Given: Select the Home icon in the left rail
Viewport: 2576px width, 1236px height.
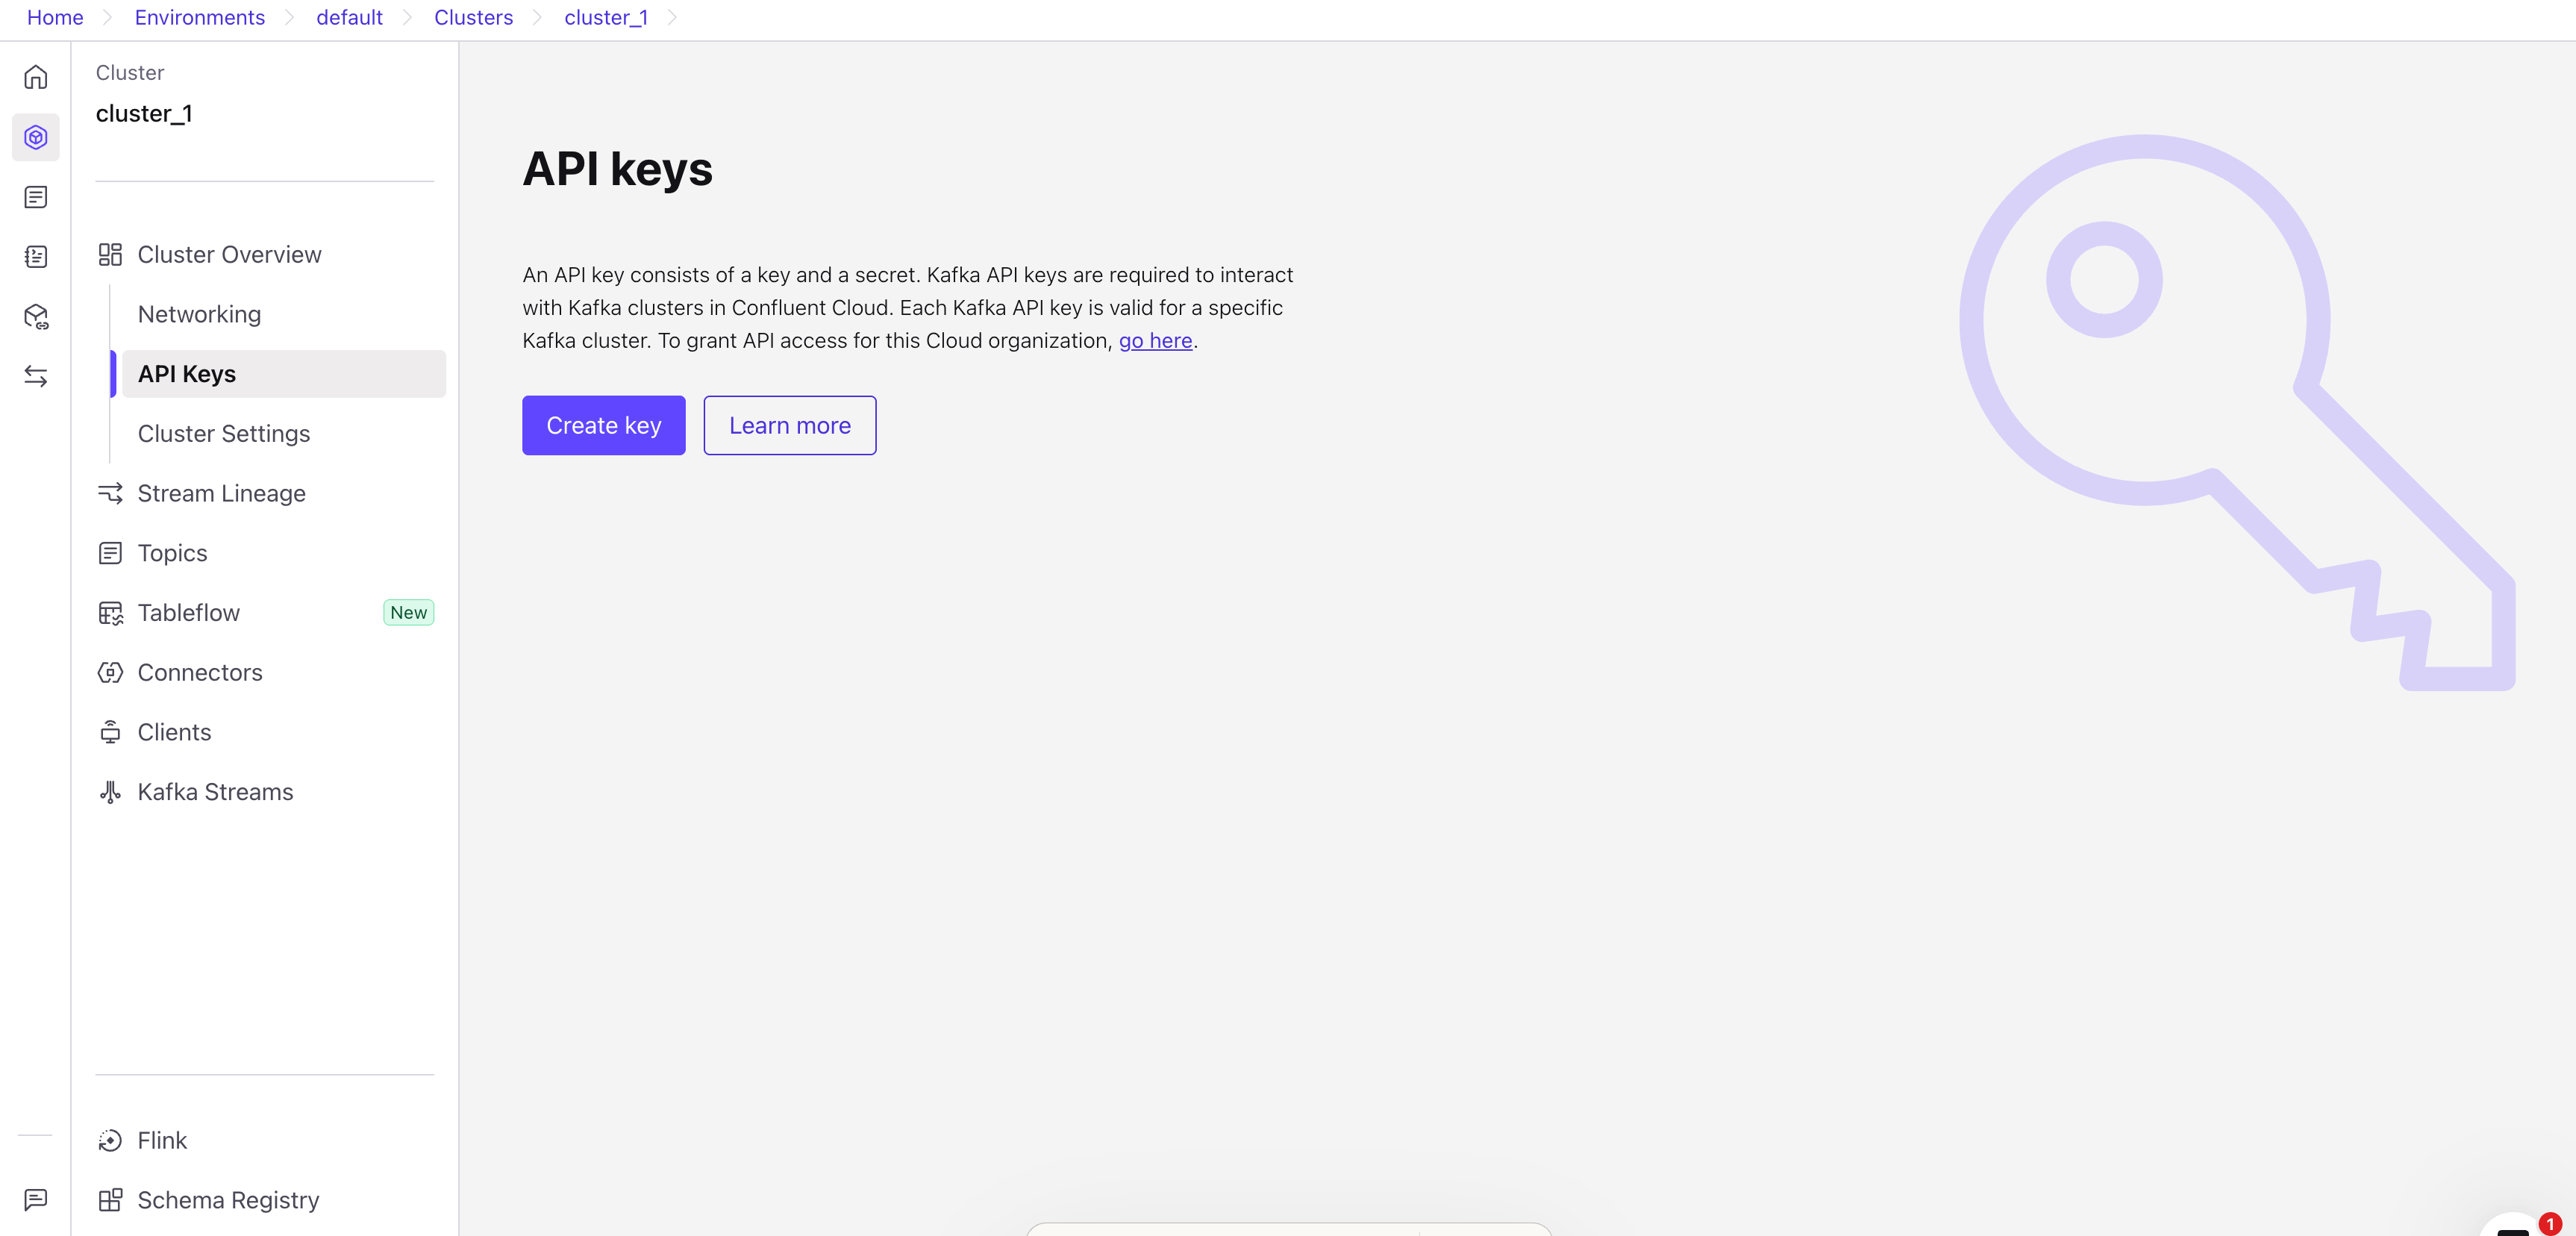Looking at the screenshot, I should point(35,77).
